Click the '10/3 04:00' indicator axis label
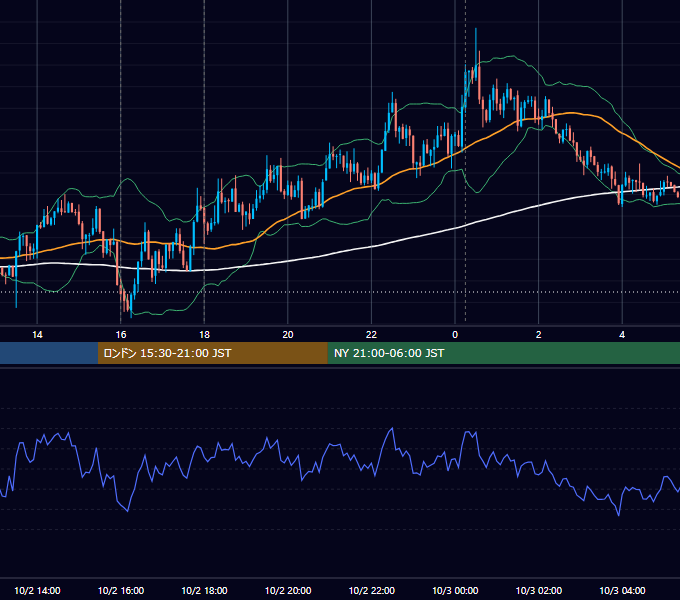 622,590
